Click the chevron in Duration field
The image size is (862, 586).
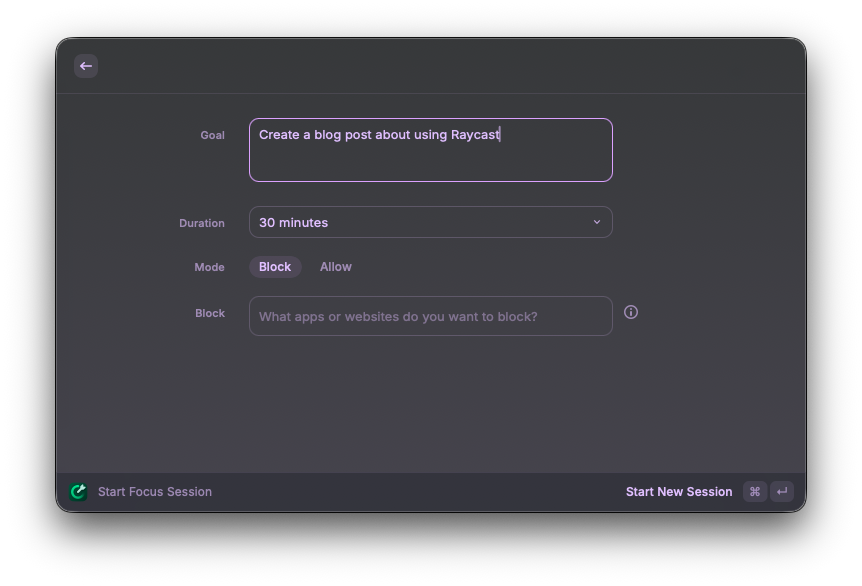coord(597,222)
